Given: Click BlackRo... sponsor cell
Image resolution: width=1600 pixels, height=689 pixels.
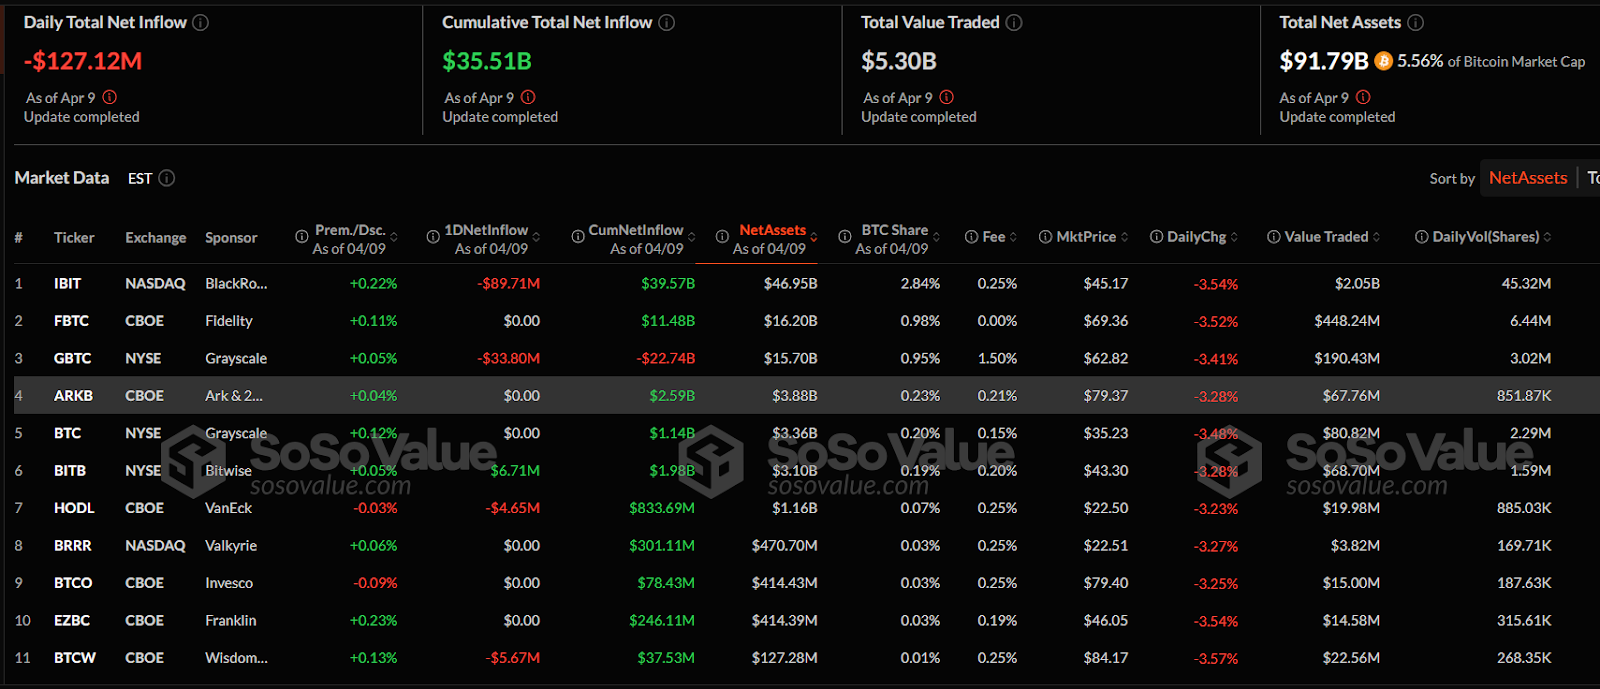Looking at the screenshot, I should tap(236, 284).
